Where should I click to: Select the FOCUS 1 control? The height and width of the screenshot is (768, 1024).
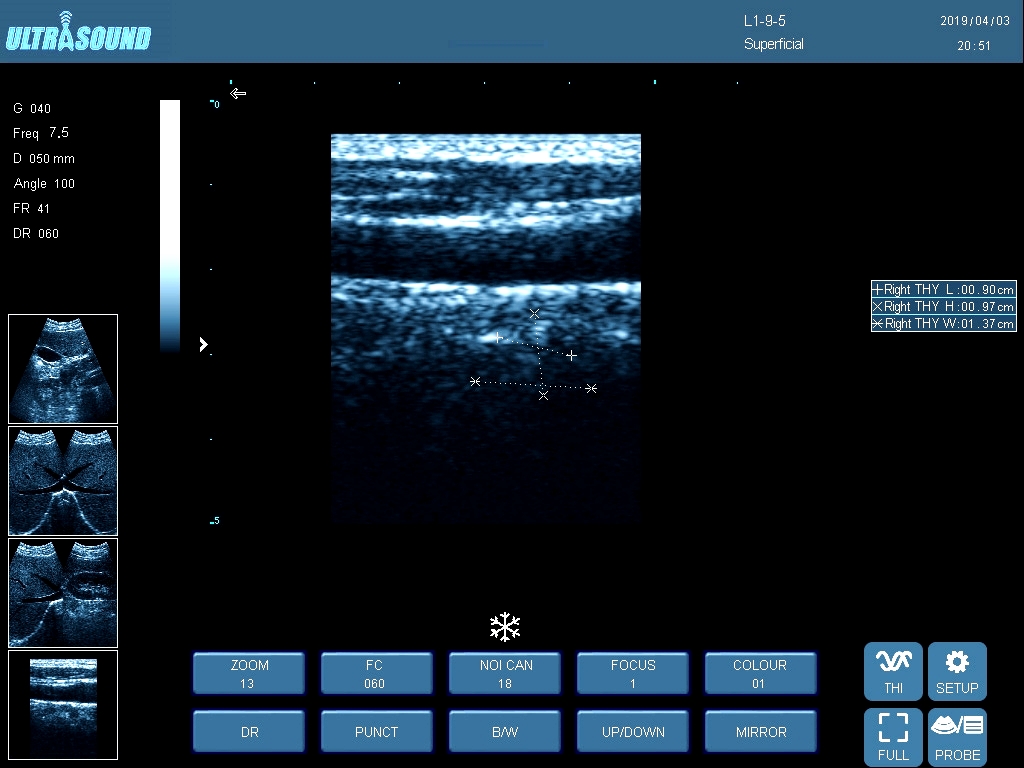point(633,673)
